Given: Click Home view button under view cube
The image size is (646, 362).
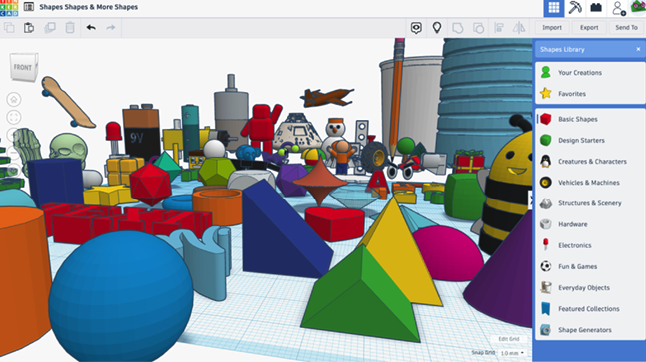Looking at the screenshot, I should [x=14, y=100].
